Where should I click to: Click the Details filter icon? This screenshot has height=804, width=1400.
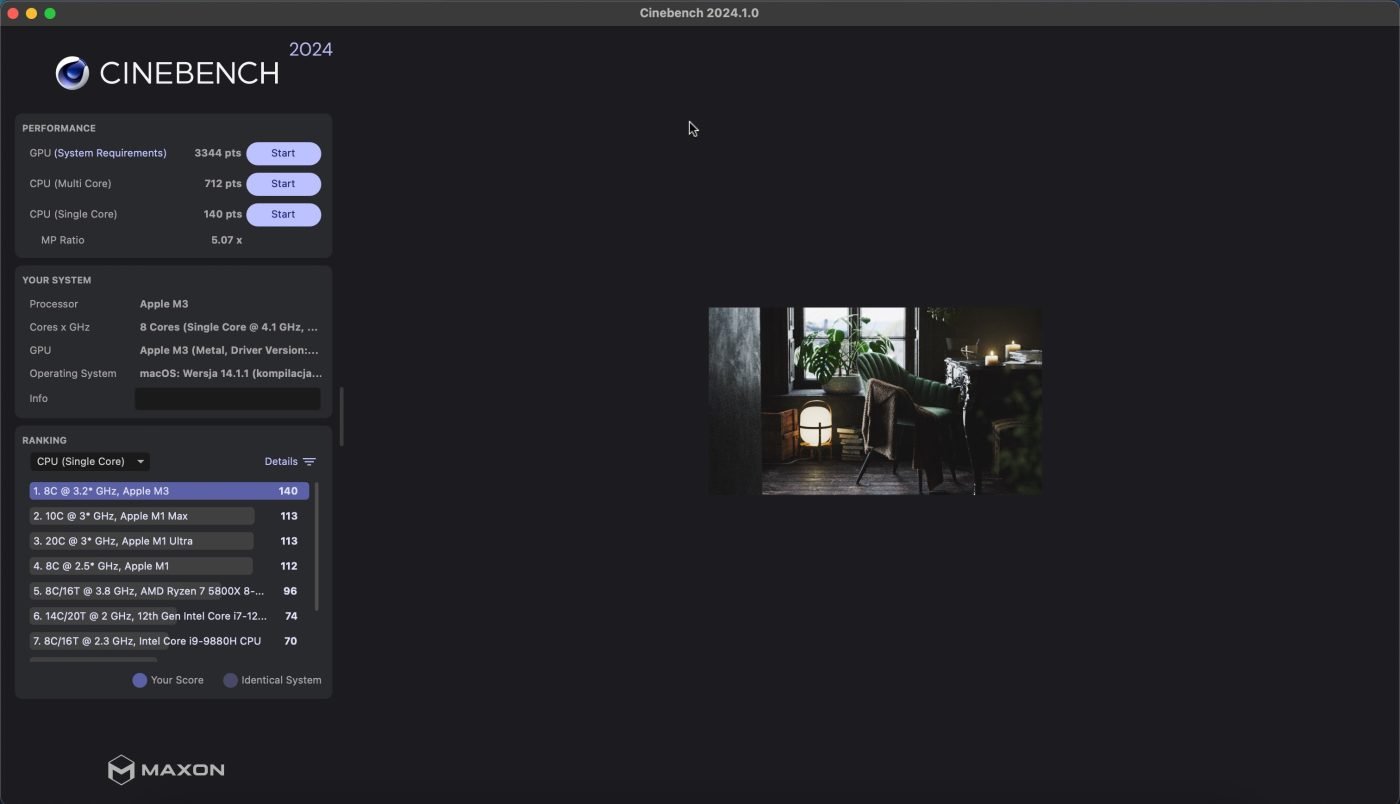309,462
